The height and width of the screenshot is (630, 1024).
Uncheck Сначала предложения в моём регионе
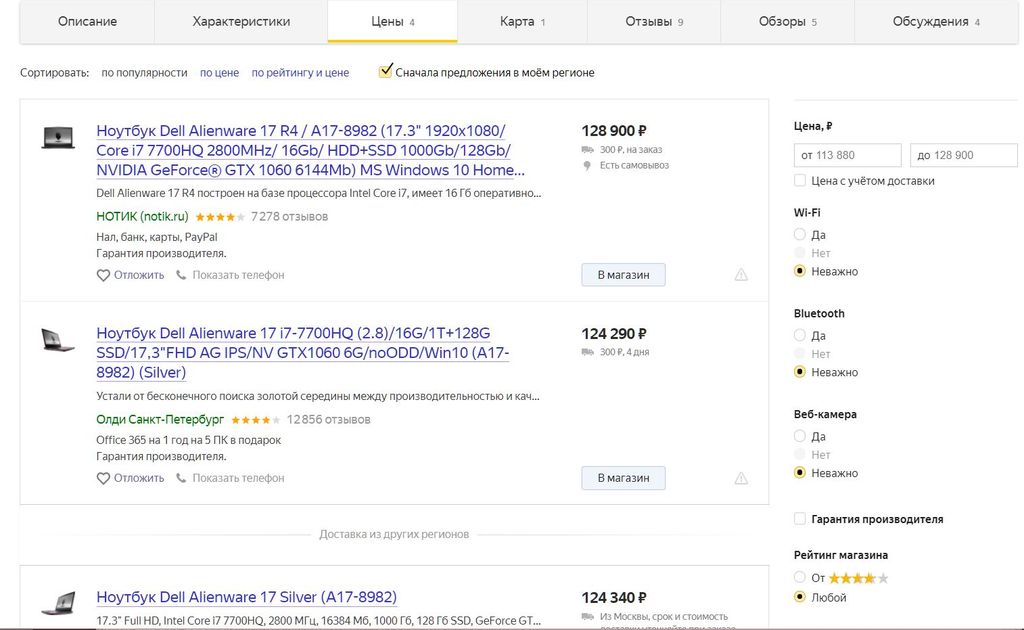coord(385,71)
